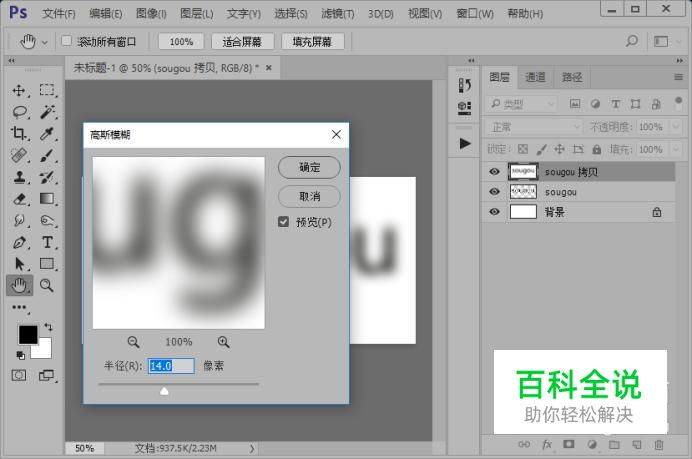
Task: Hide the 'sougou 拷贝' layer
Action: click(494, 171)
